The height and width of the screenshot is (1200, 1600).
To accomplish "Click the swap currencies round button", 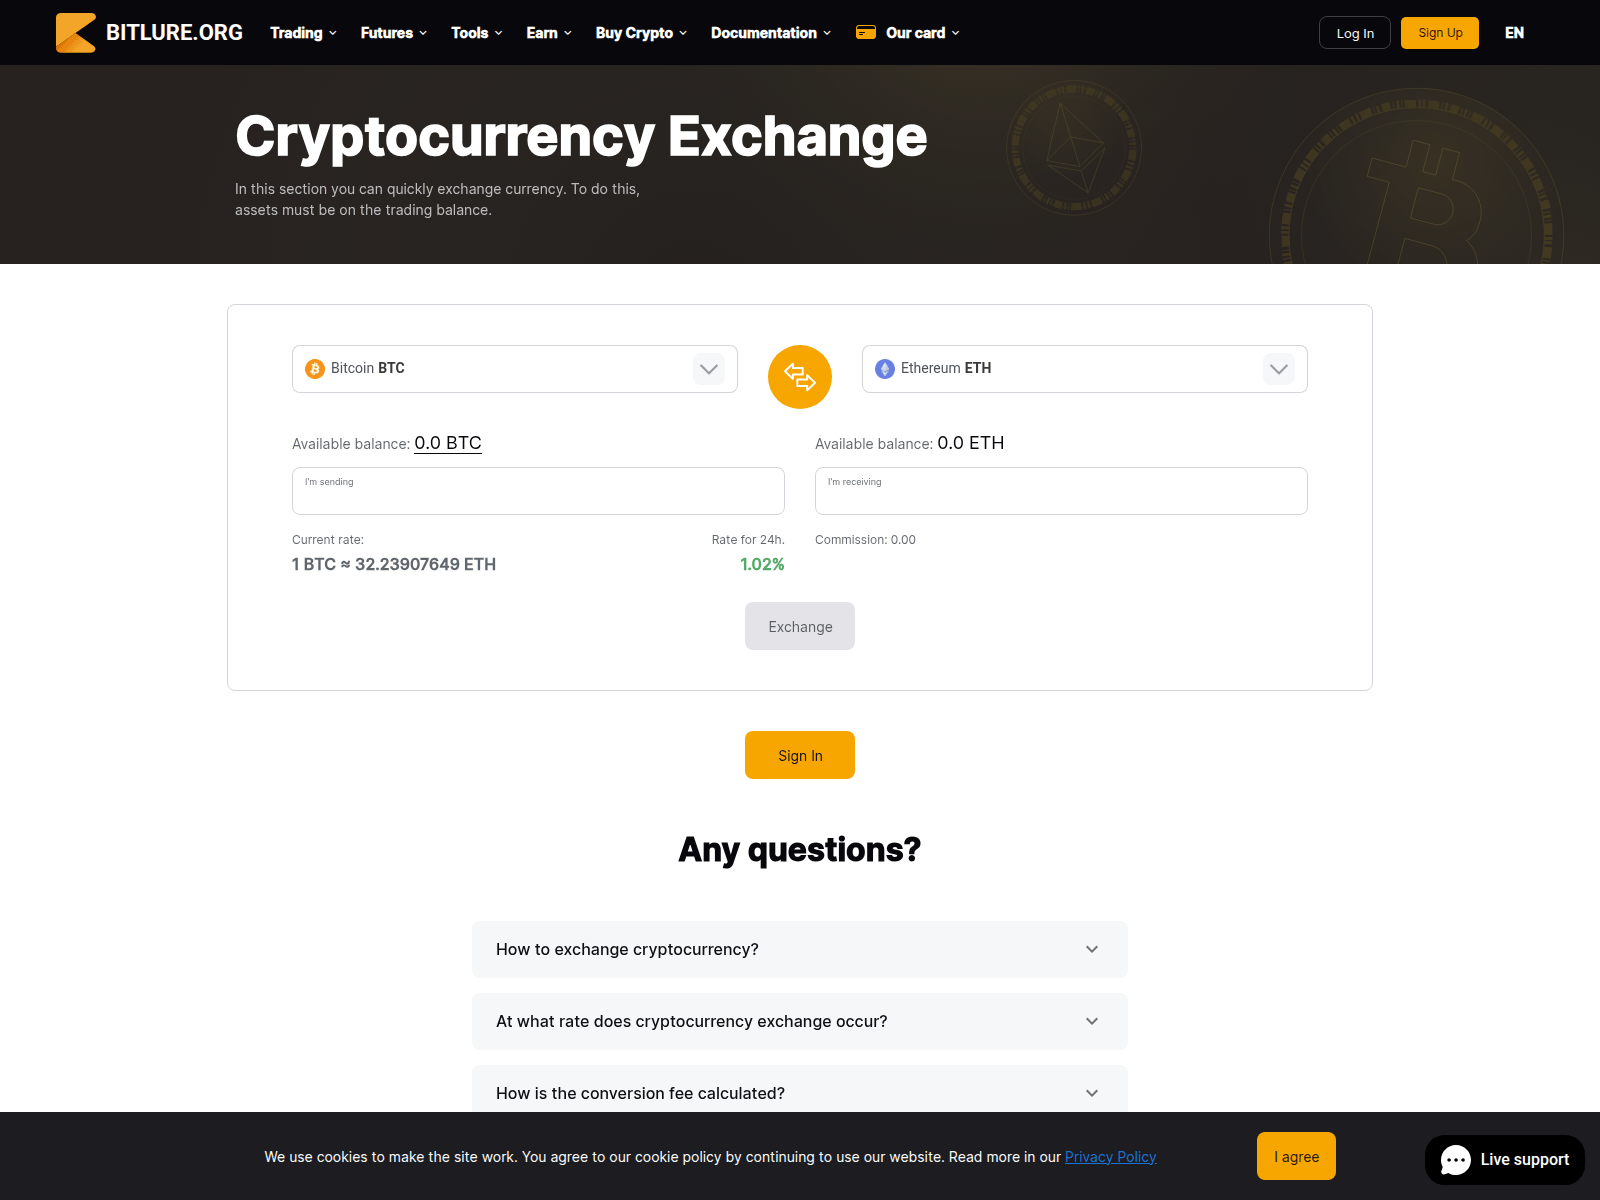I will pyautogui.click(x=800, y=377).
